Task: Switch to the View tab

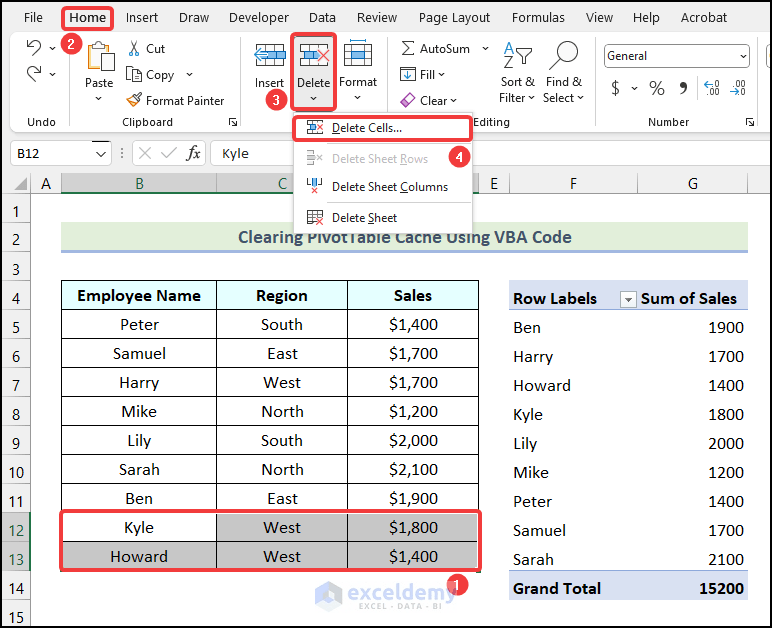Action: pos(599,18)
